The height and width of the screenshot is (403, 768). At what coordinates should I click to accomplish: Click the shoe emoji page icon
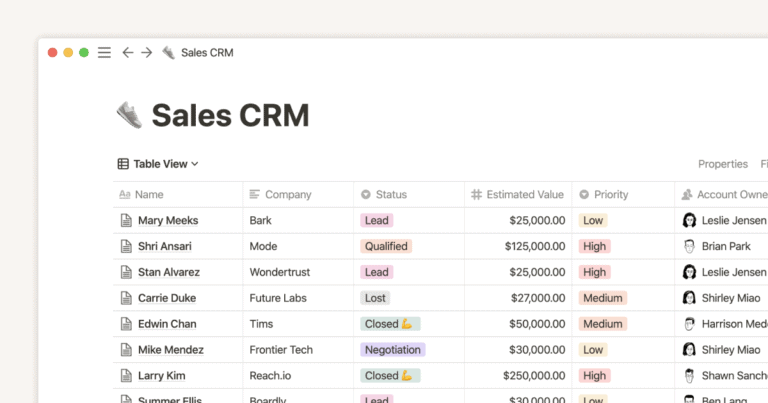pos(129,116)
